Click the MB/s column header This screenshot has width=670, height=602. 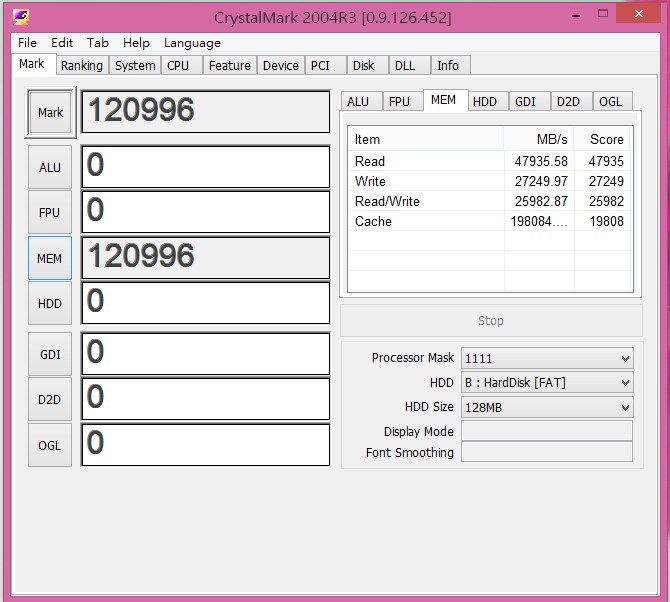539,139
